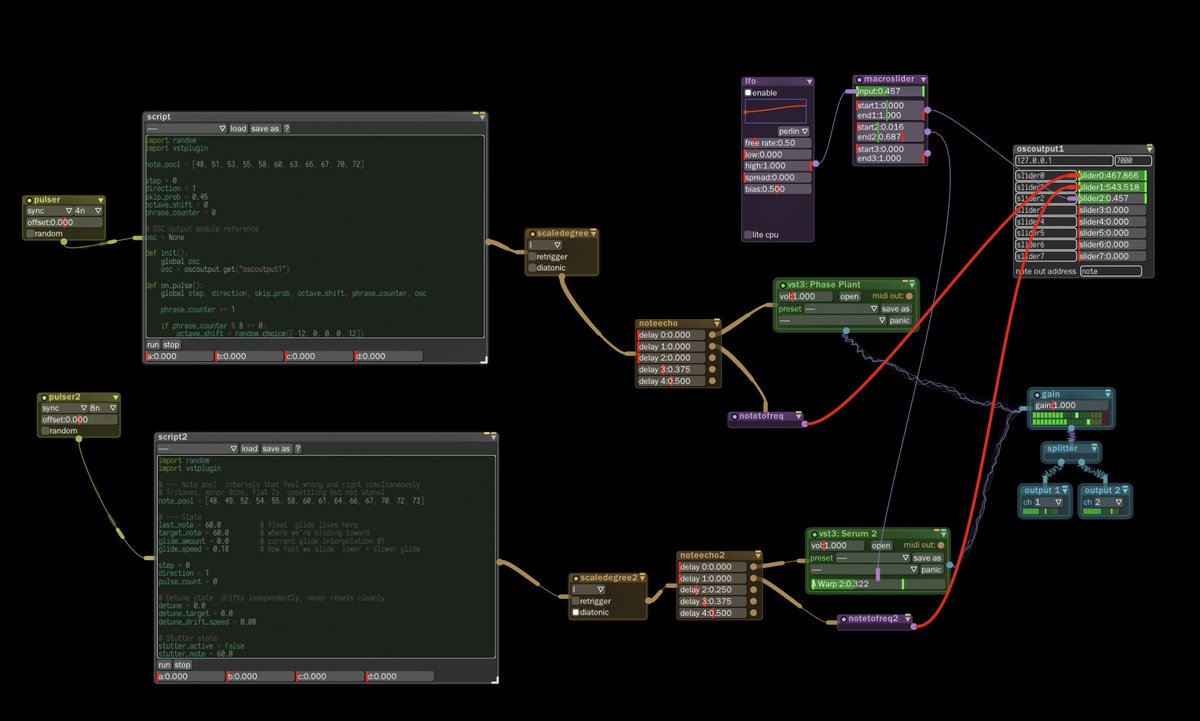Click the Serum 2 panic button

[x=931, y=569]
